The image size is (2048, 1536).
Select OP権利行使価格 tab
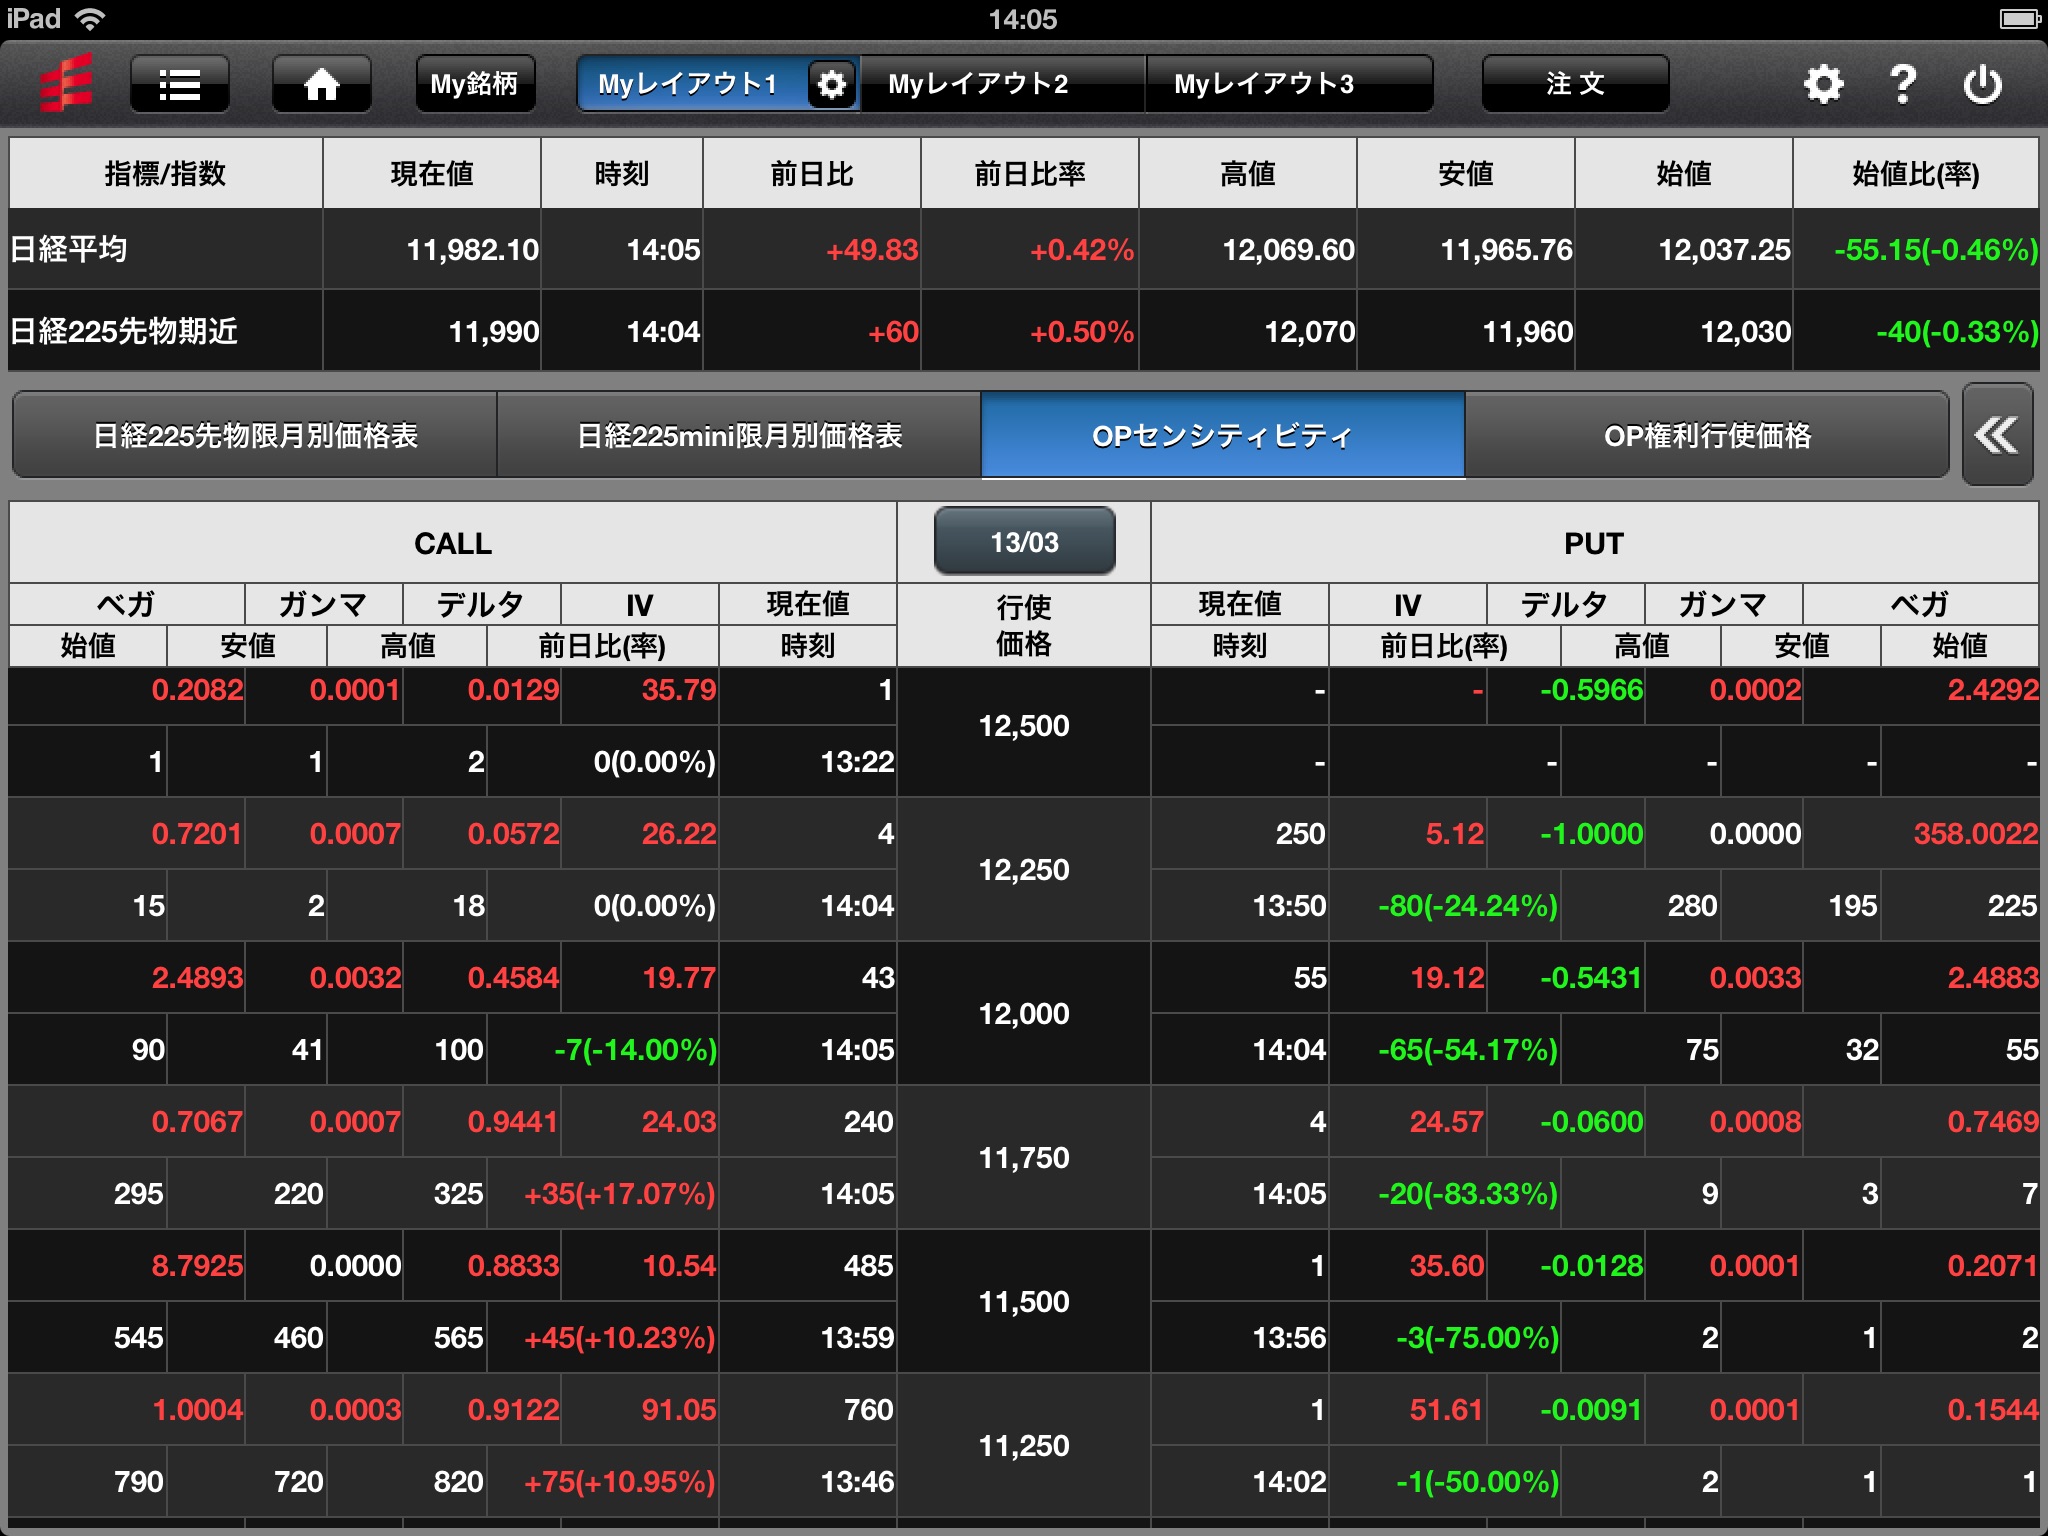click(x=1707, y=435)
